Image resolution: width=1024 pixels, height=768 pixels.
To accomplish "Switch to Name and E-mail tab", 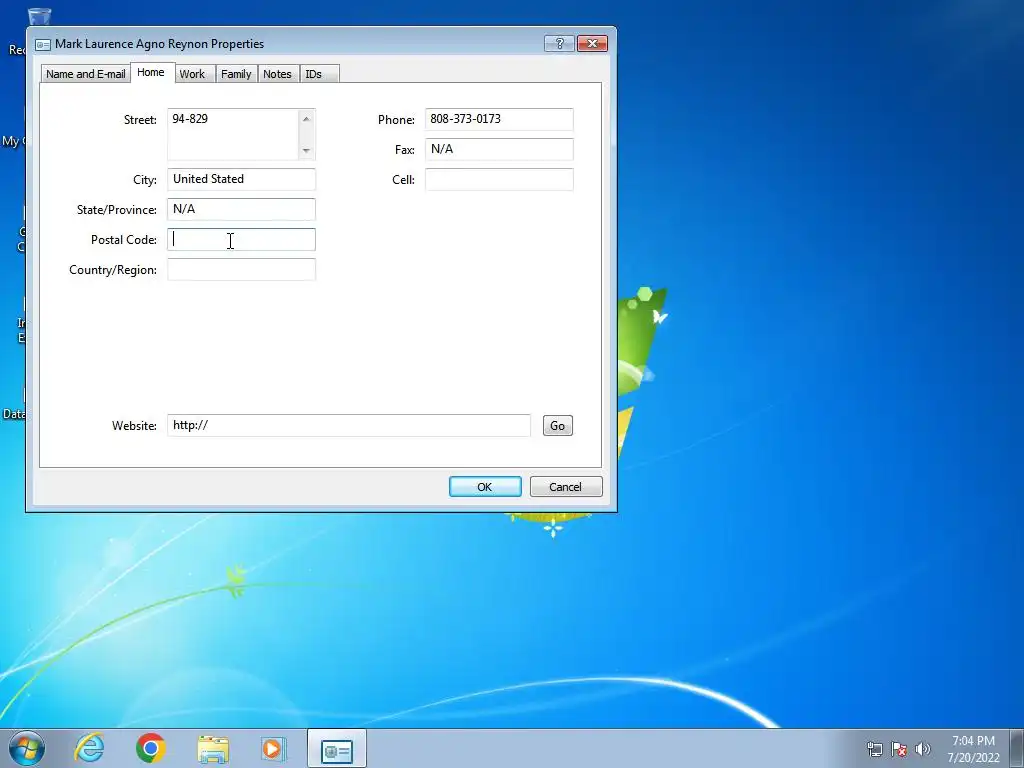I will 86,74.
